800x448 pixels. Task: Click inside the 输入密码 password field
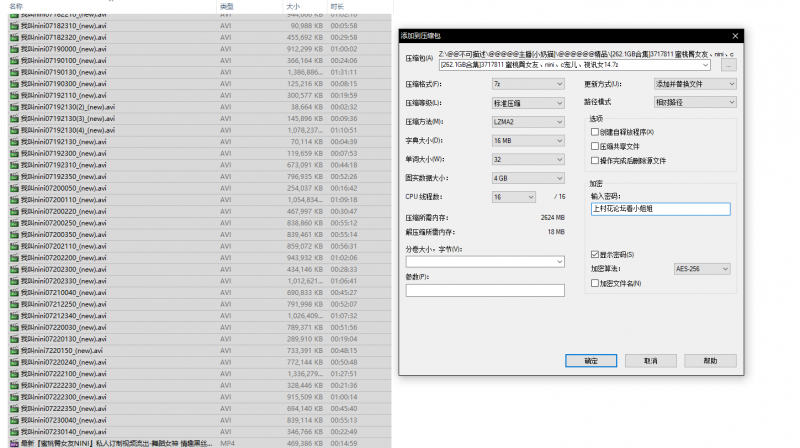coord(660,210)
